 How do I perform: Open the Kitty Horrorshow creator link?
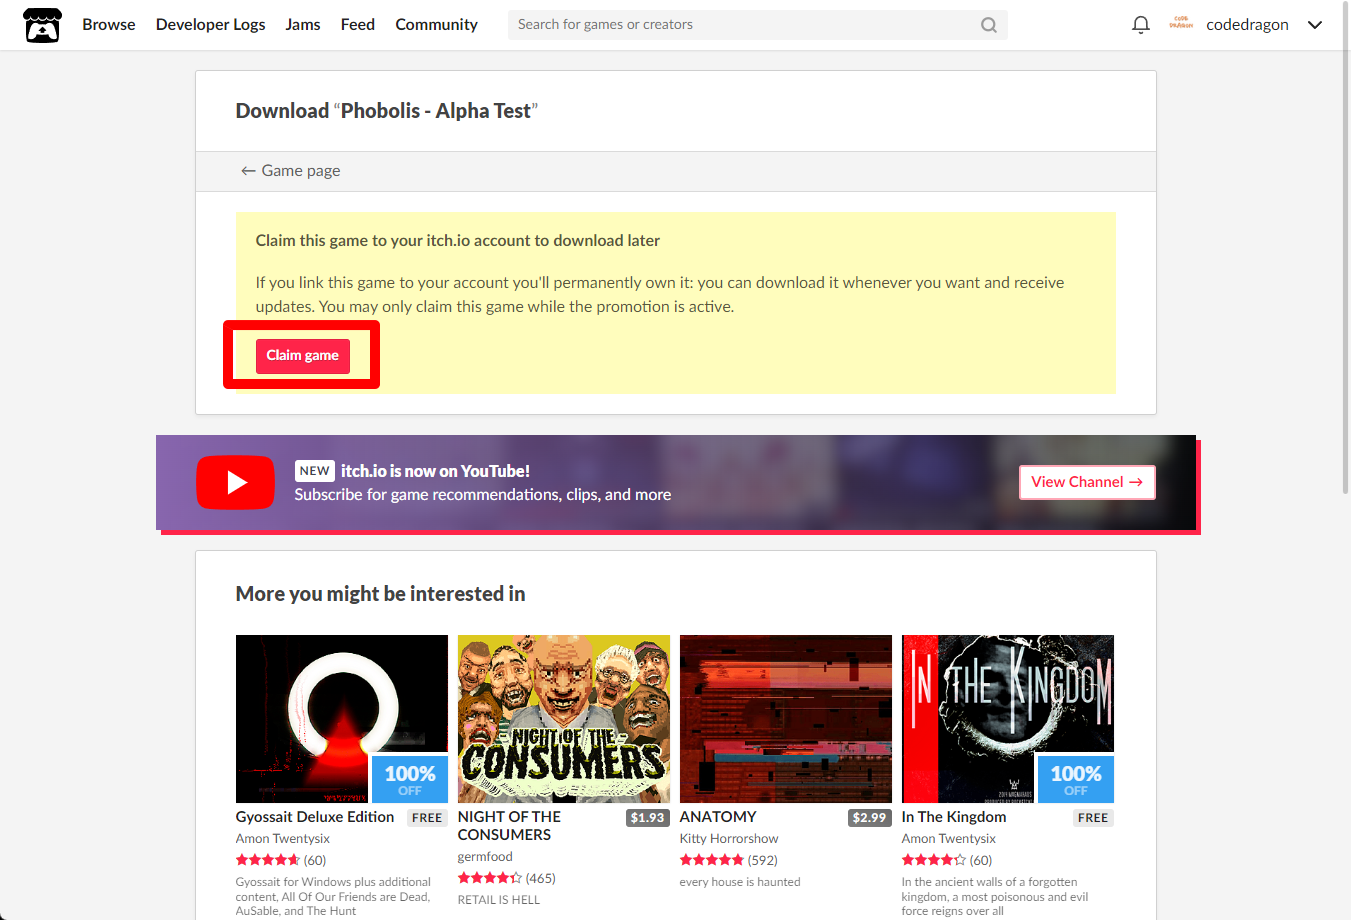point(729,839)
